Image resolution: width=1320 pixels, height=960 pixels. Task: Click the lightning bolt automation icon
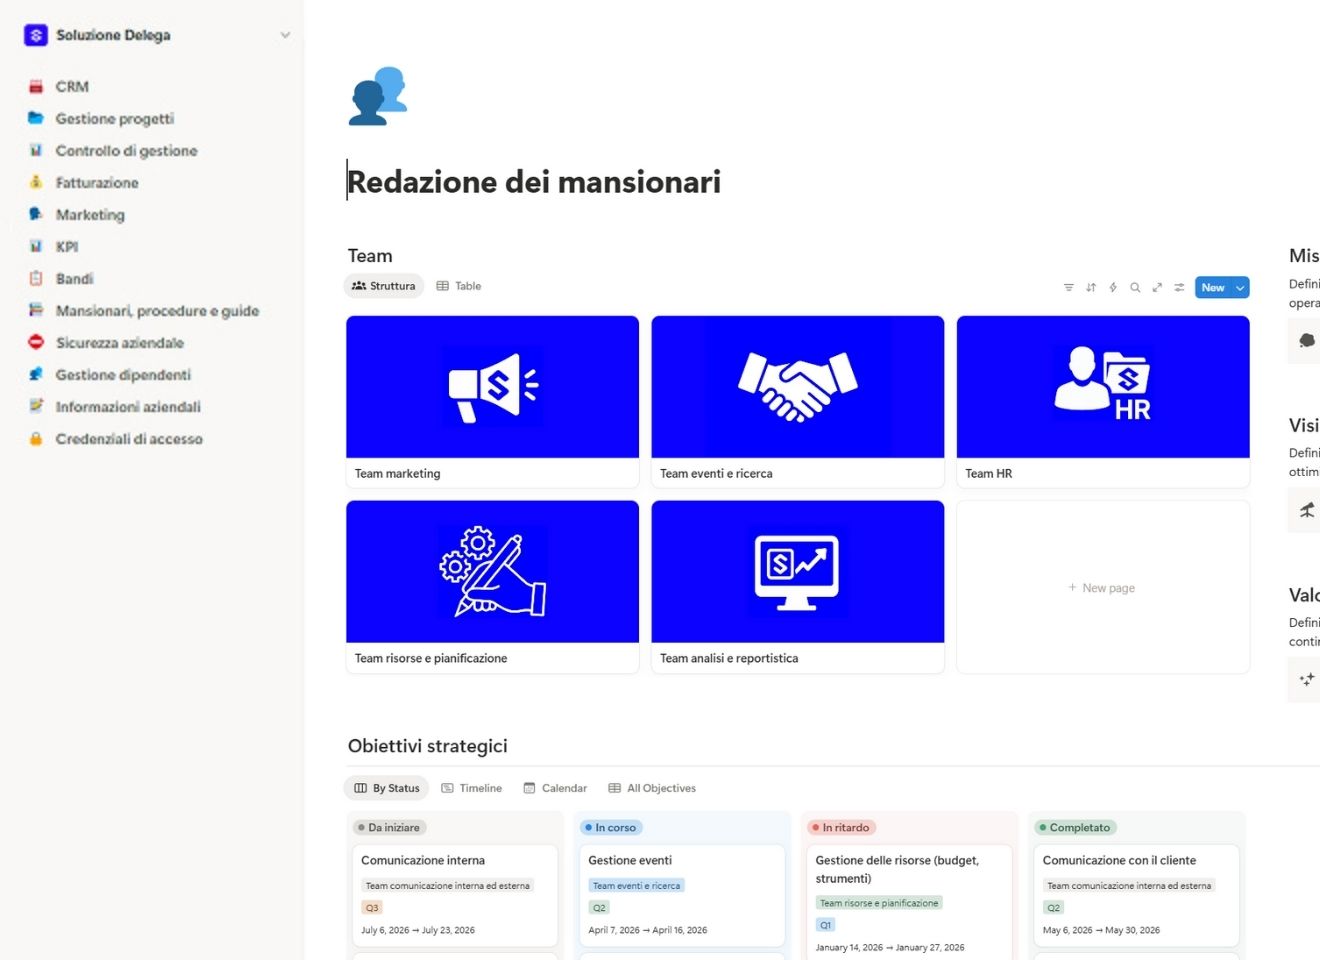pyautogui.click(x=1112, y=287)
